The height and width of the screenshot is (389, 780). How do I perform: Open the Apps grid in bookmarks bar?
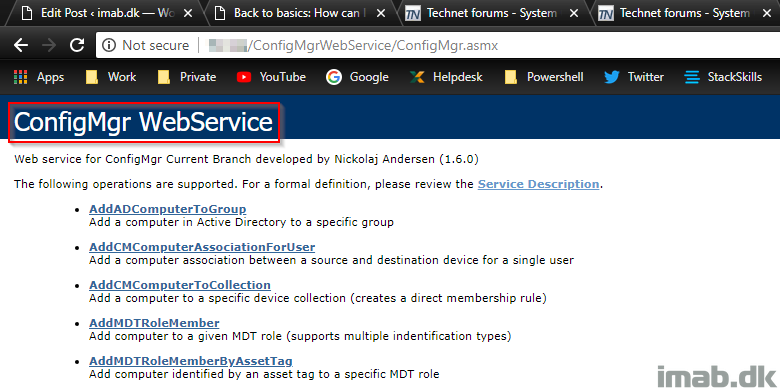[39, 77]
